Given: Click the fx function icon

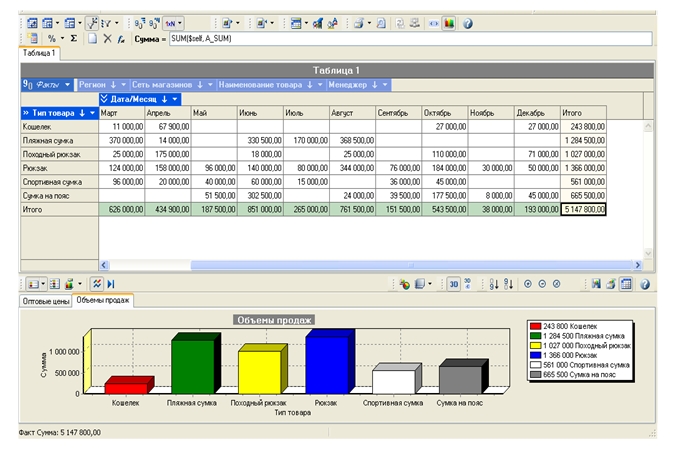Looking at the screenshot, I should pyautogui.click(x=121, y=39).
